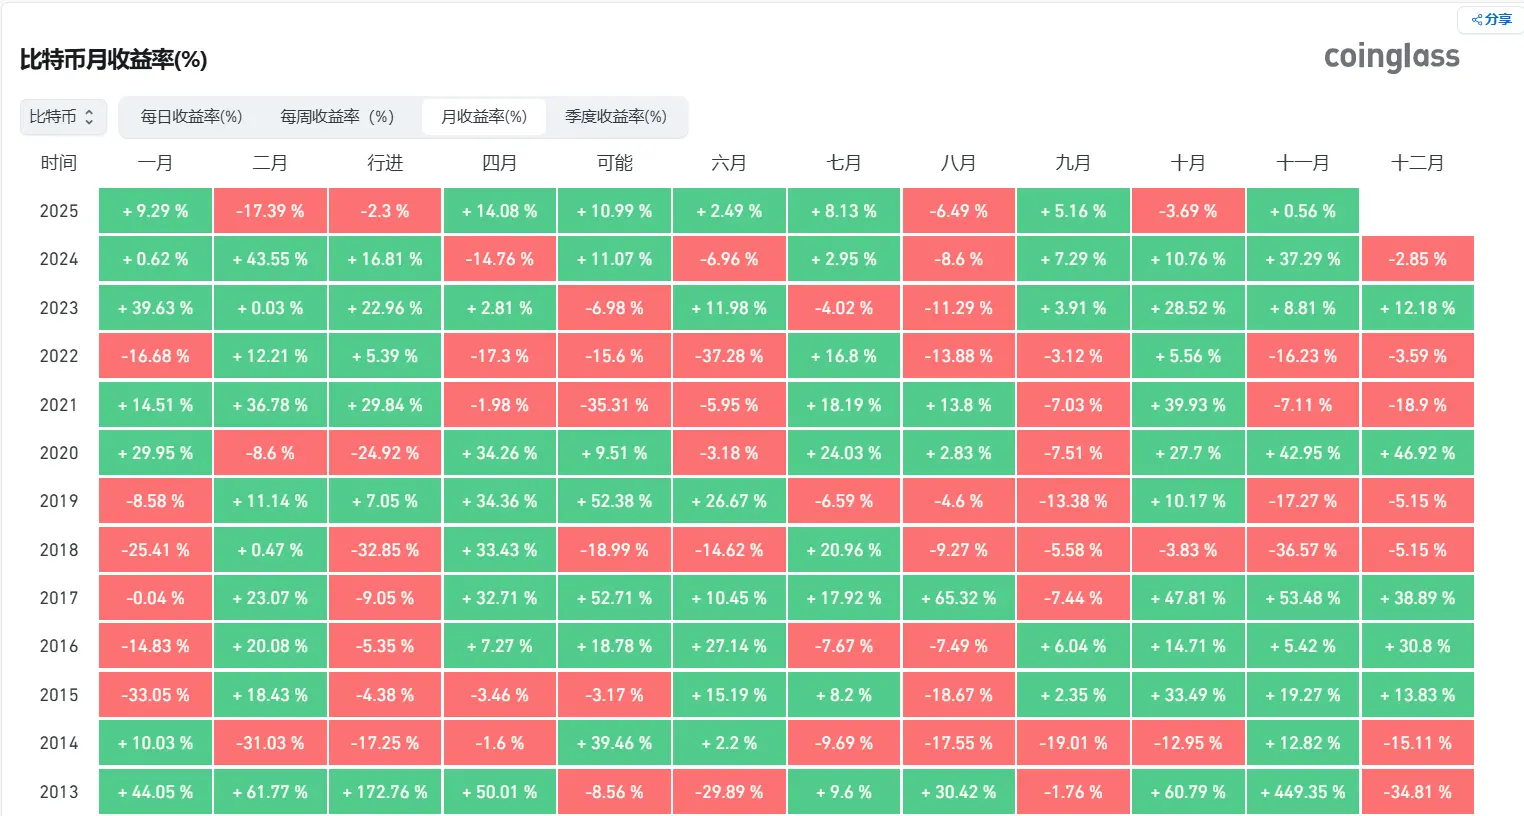Click the +43.55 % cell for 2024

(x=270, y=259)
